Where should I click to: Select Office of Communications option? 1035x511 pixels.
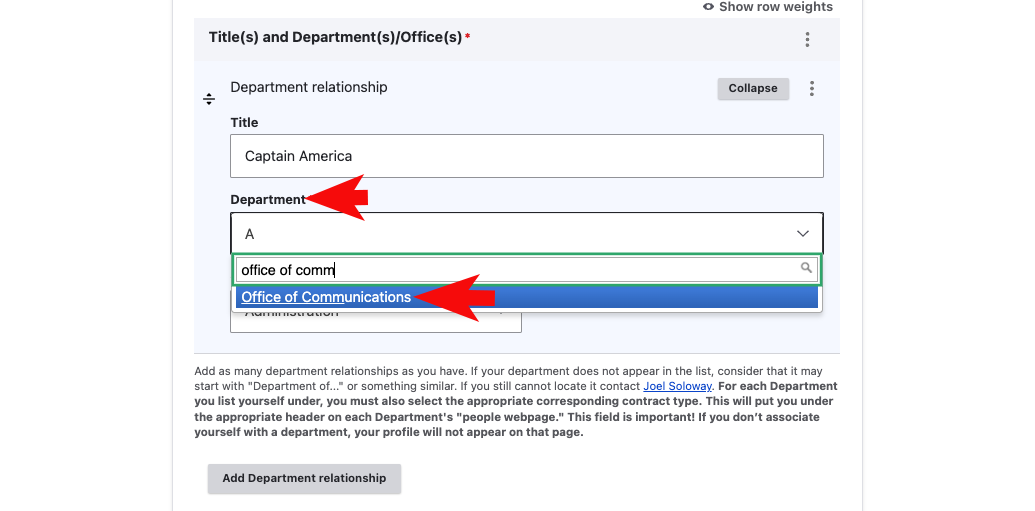pos(527,297)
